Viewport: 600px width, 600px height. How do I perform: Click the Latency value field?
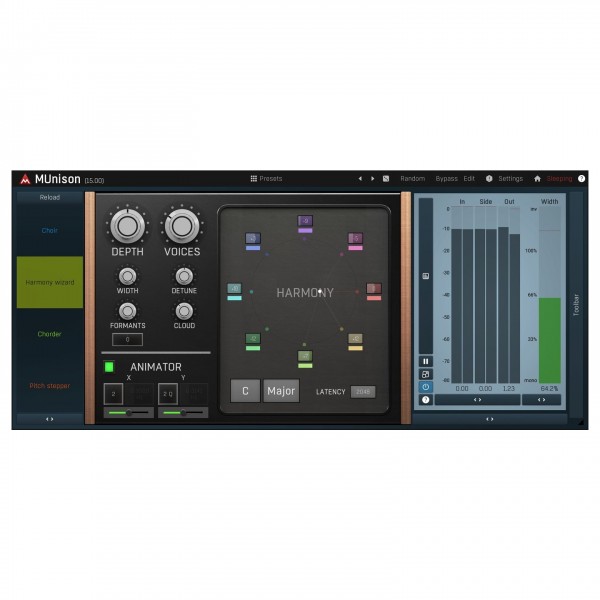pyautogui.click(x=362, y=392)
